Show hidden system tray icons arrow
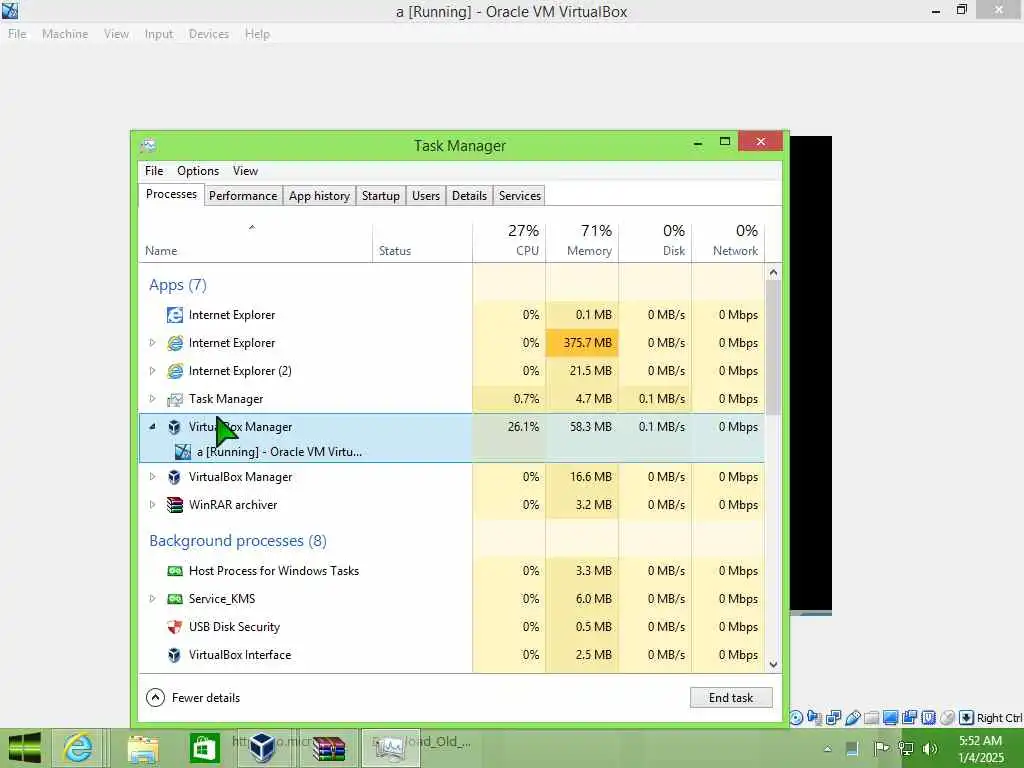This screenshot has height=768, width=1024. 828,749
